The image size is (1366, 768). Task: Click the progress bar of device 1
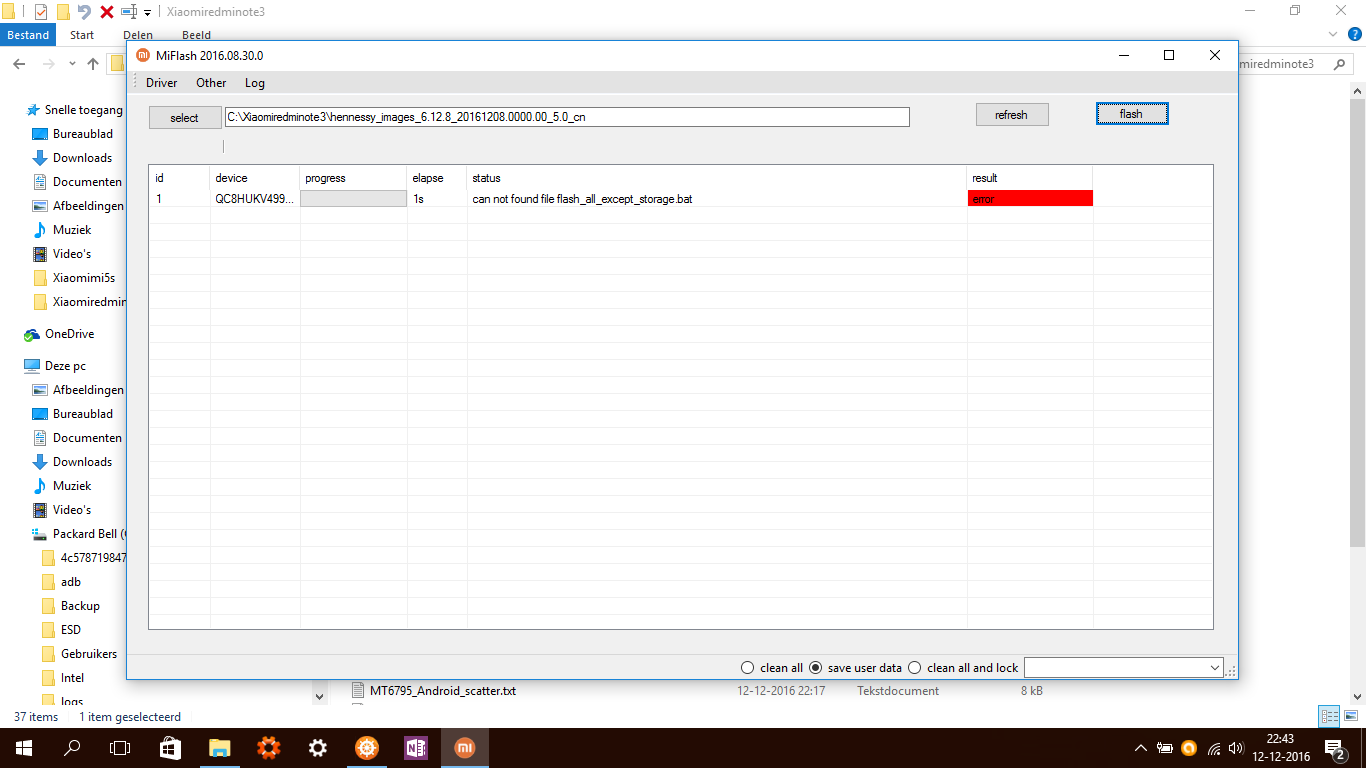353,199
